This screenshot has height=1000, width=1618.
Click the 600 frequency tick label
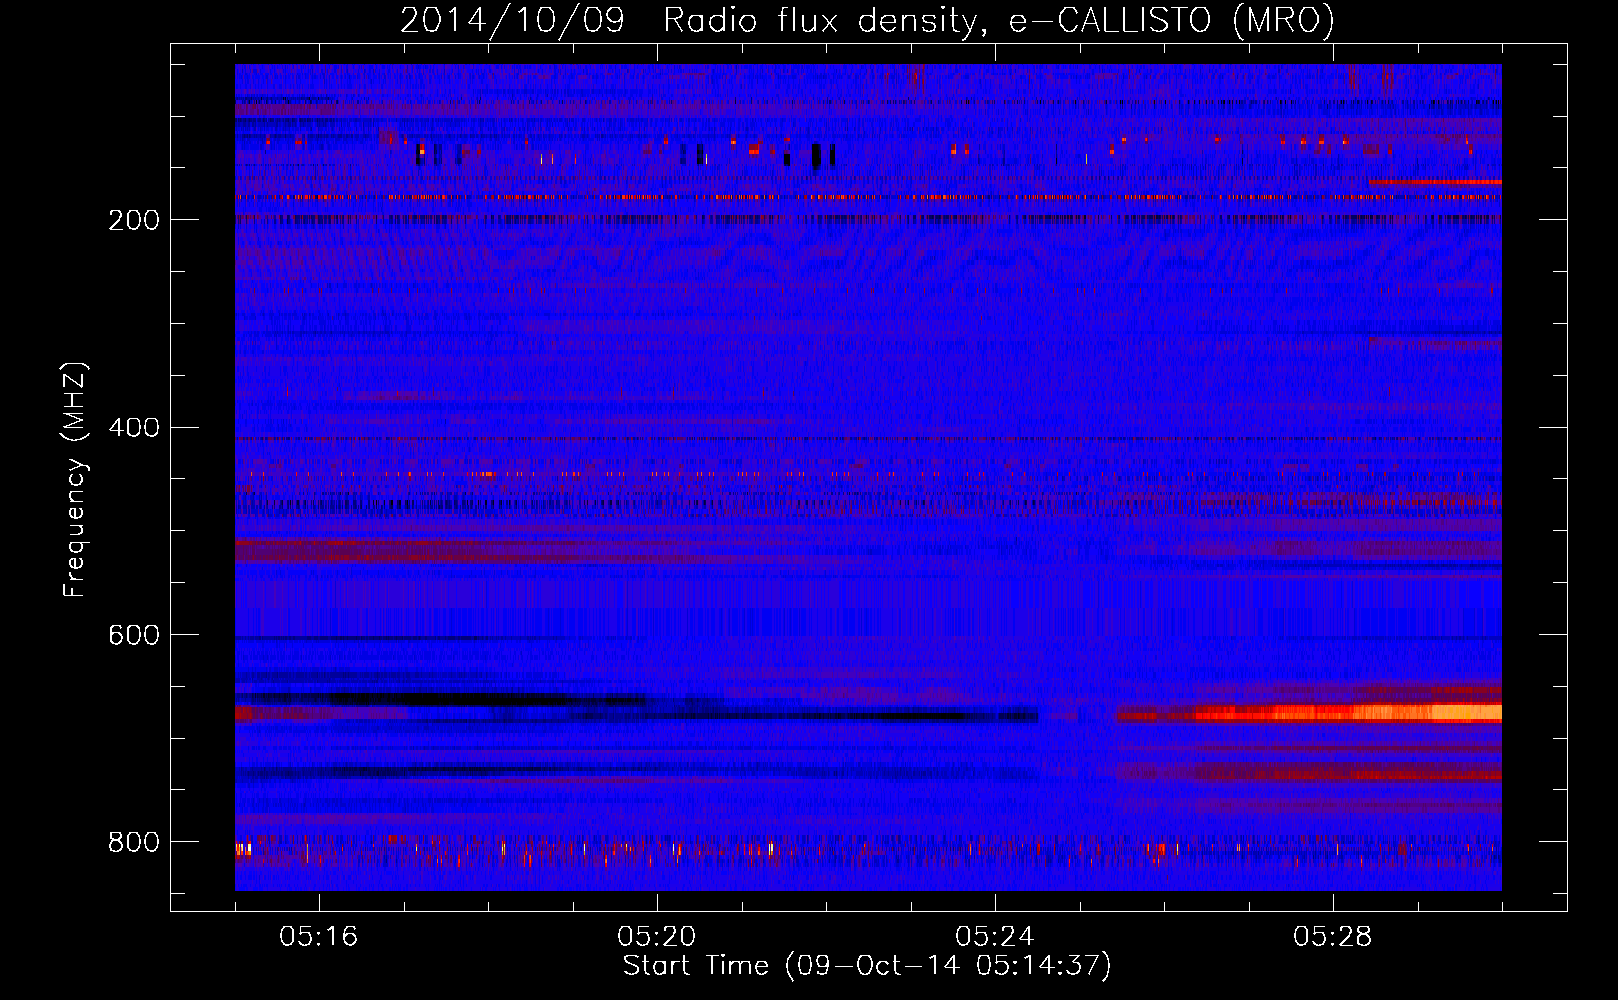click(134, 636)
